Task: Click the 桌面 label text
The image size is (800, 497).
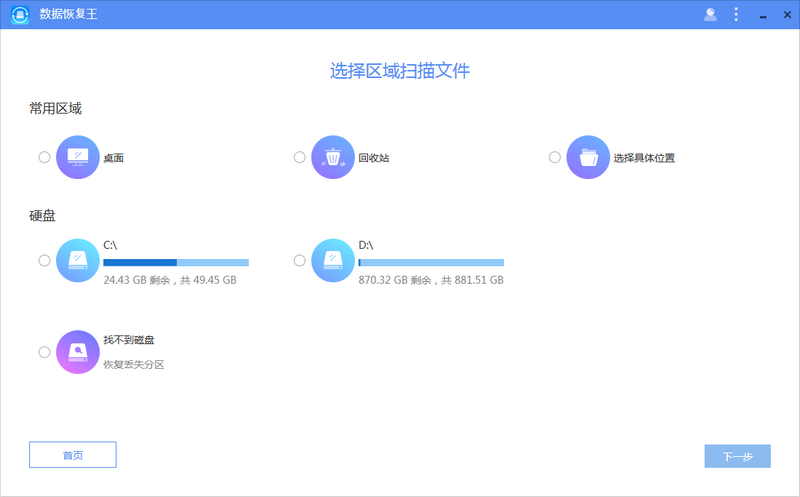Action: coord(113,158)
